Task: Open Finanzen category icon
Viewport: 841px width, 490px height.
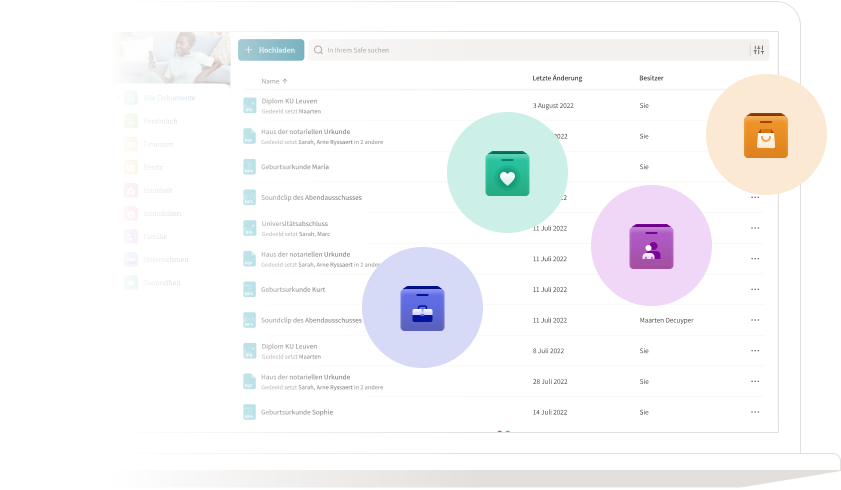Action: pos(131,144)
